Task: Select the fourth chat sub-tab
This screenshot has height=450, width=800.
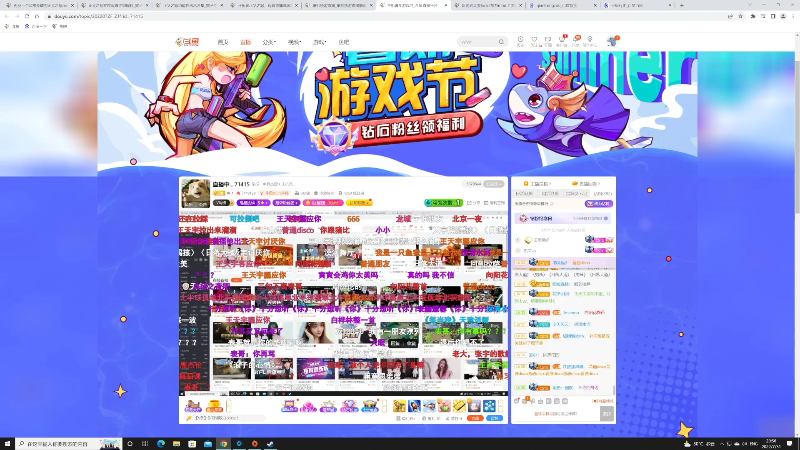Action: 603,194
